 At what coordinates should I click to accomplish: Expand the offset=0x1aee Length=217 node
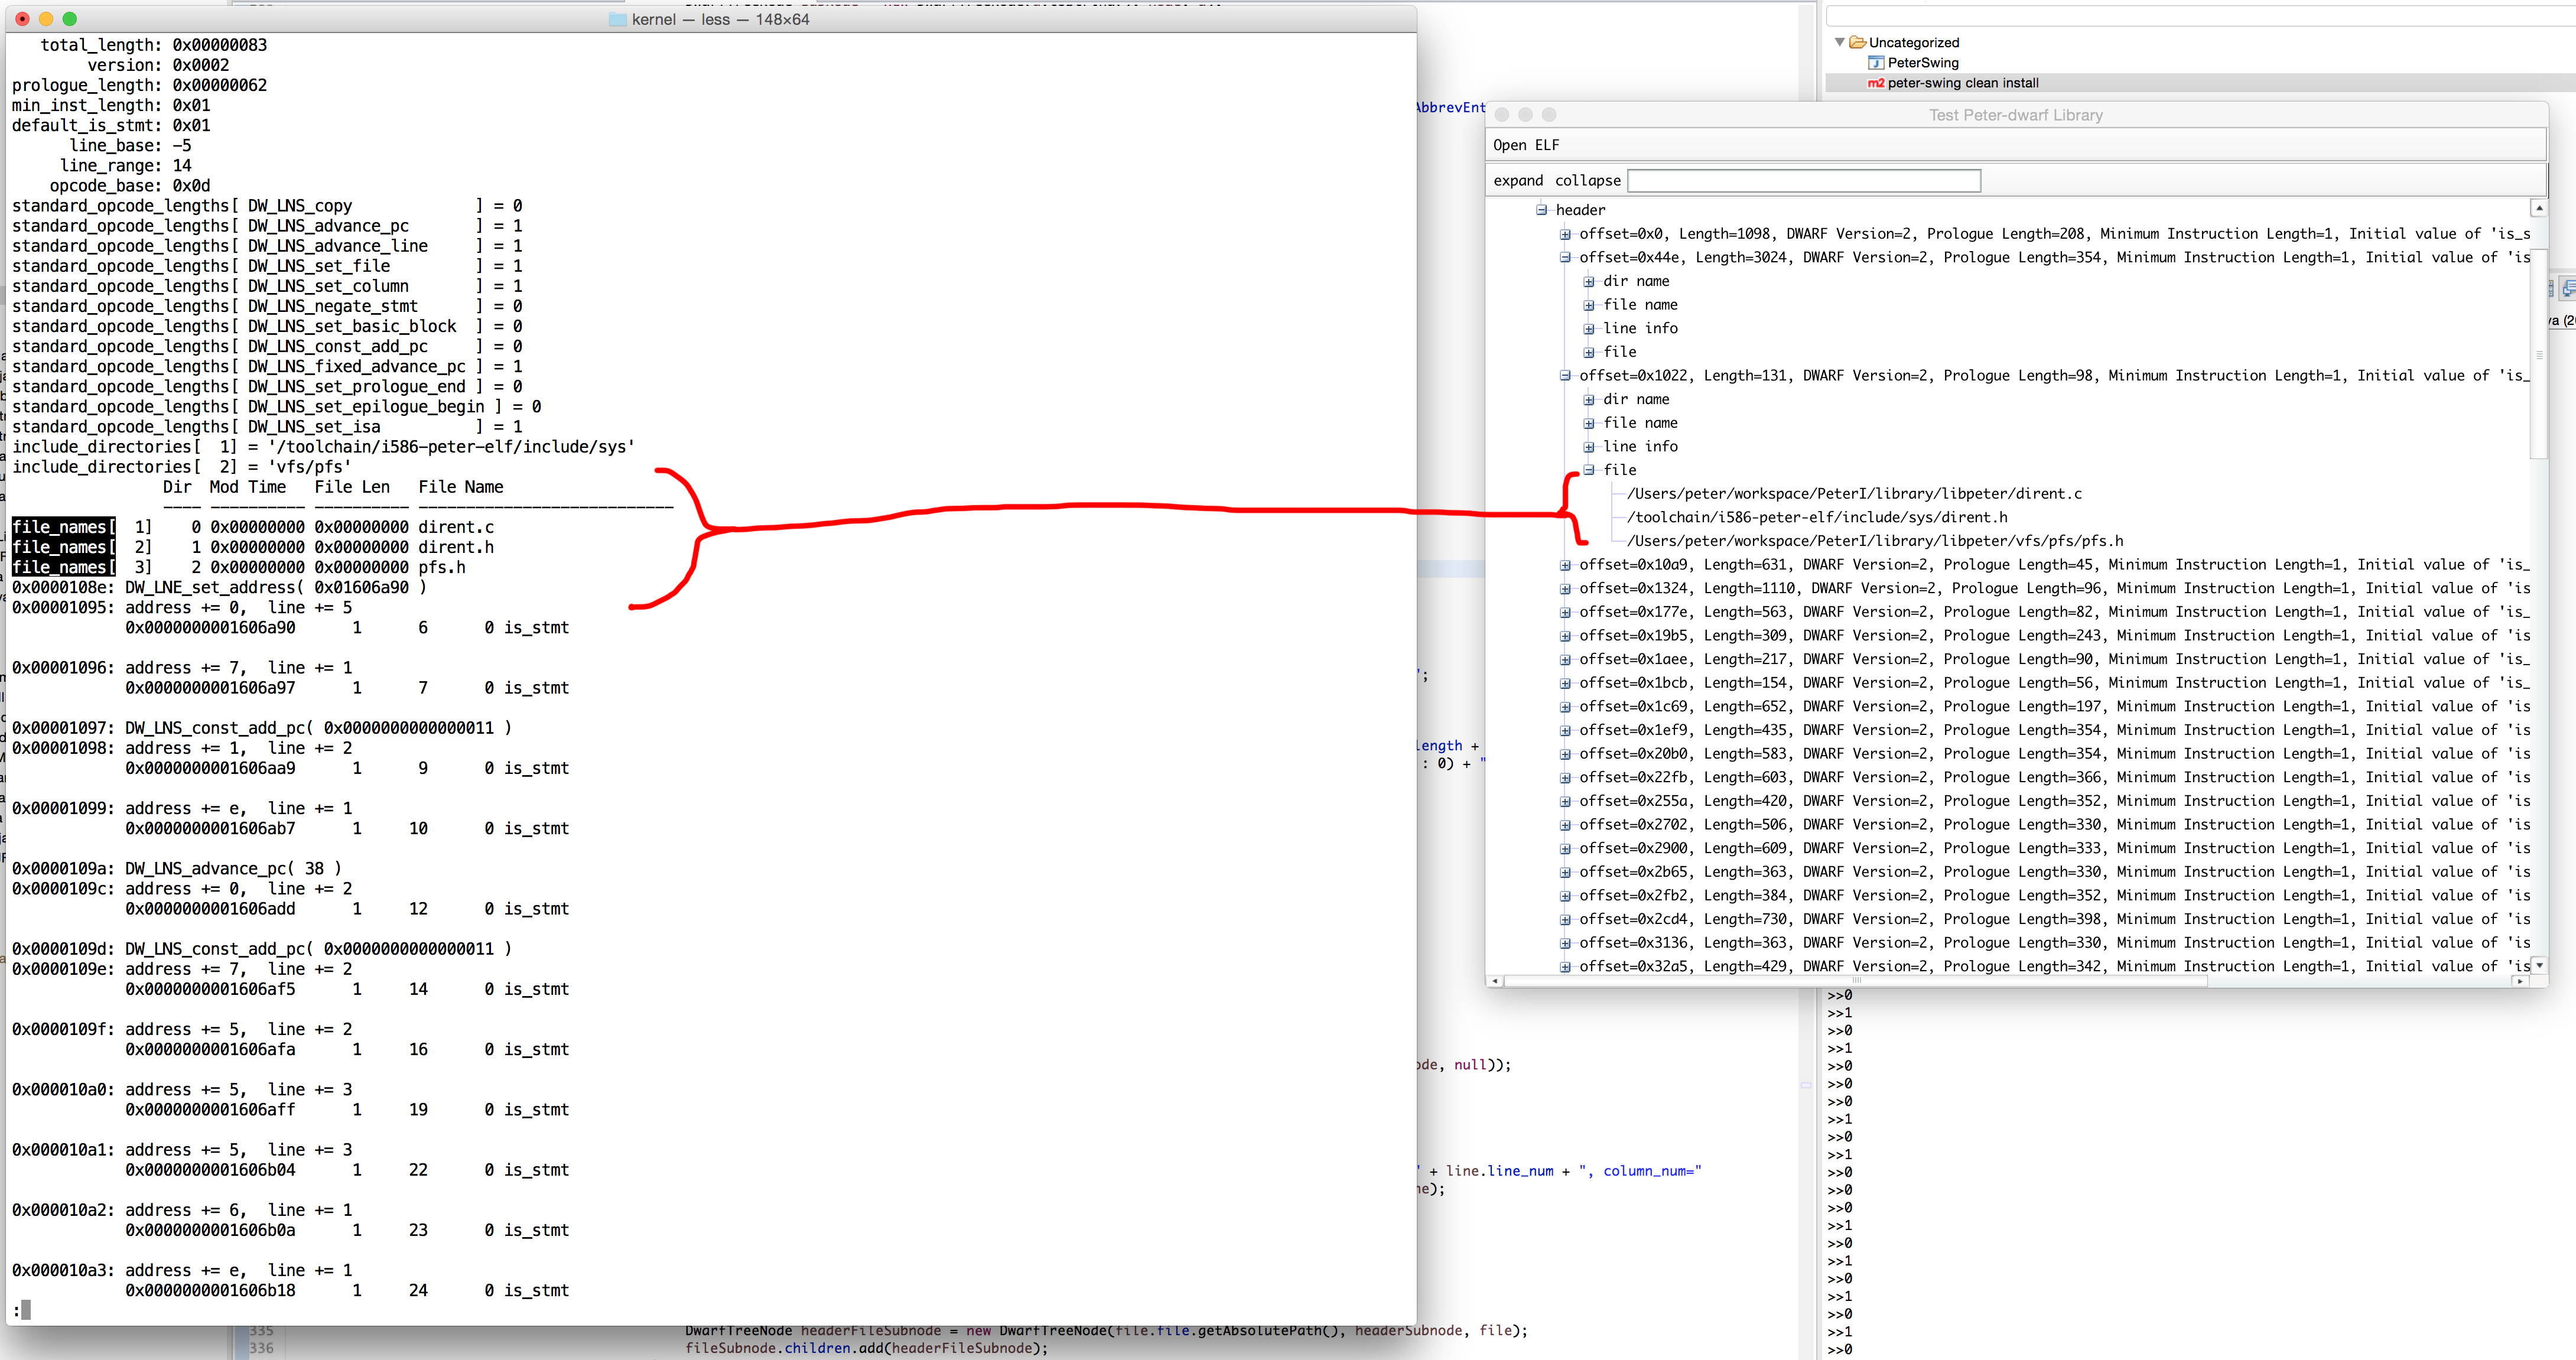click(1565, 659)
